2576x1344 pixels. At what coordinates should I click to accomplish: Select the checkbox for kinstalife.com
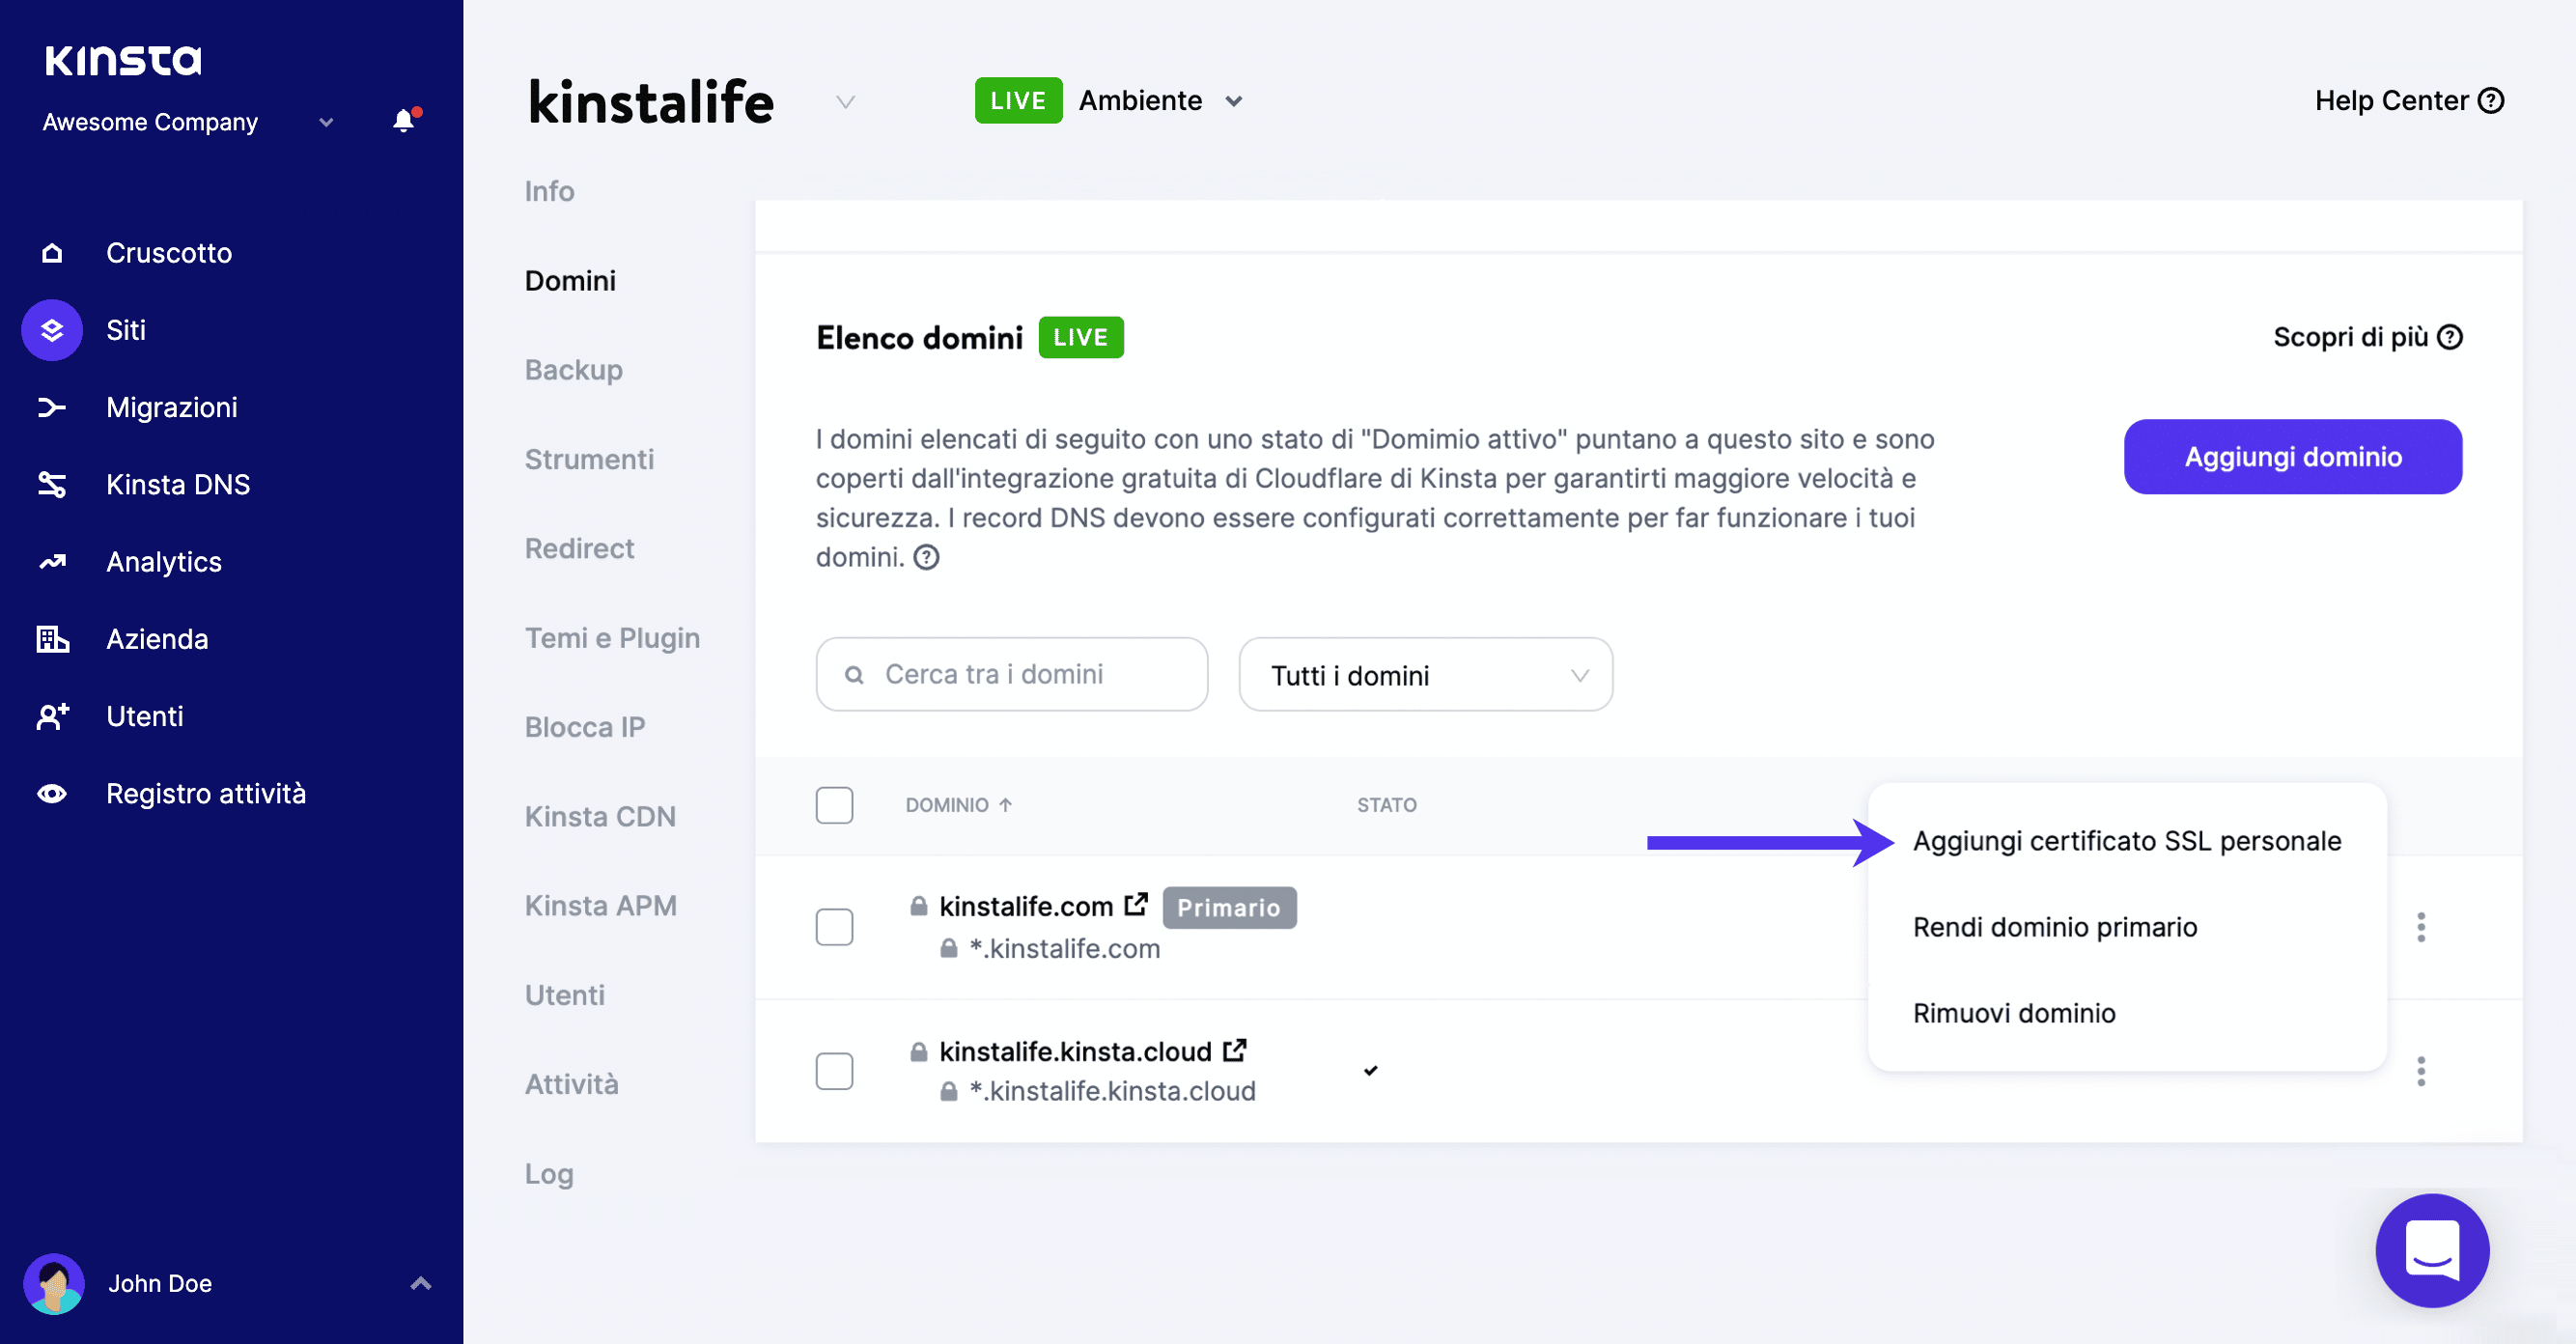[x=834, y=927]
